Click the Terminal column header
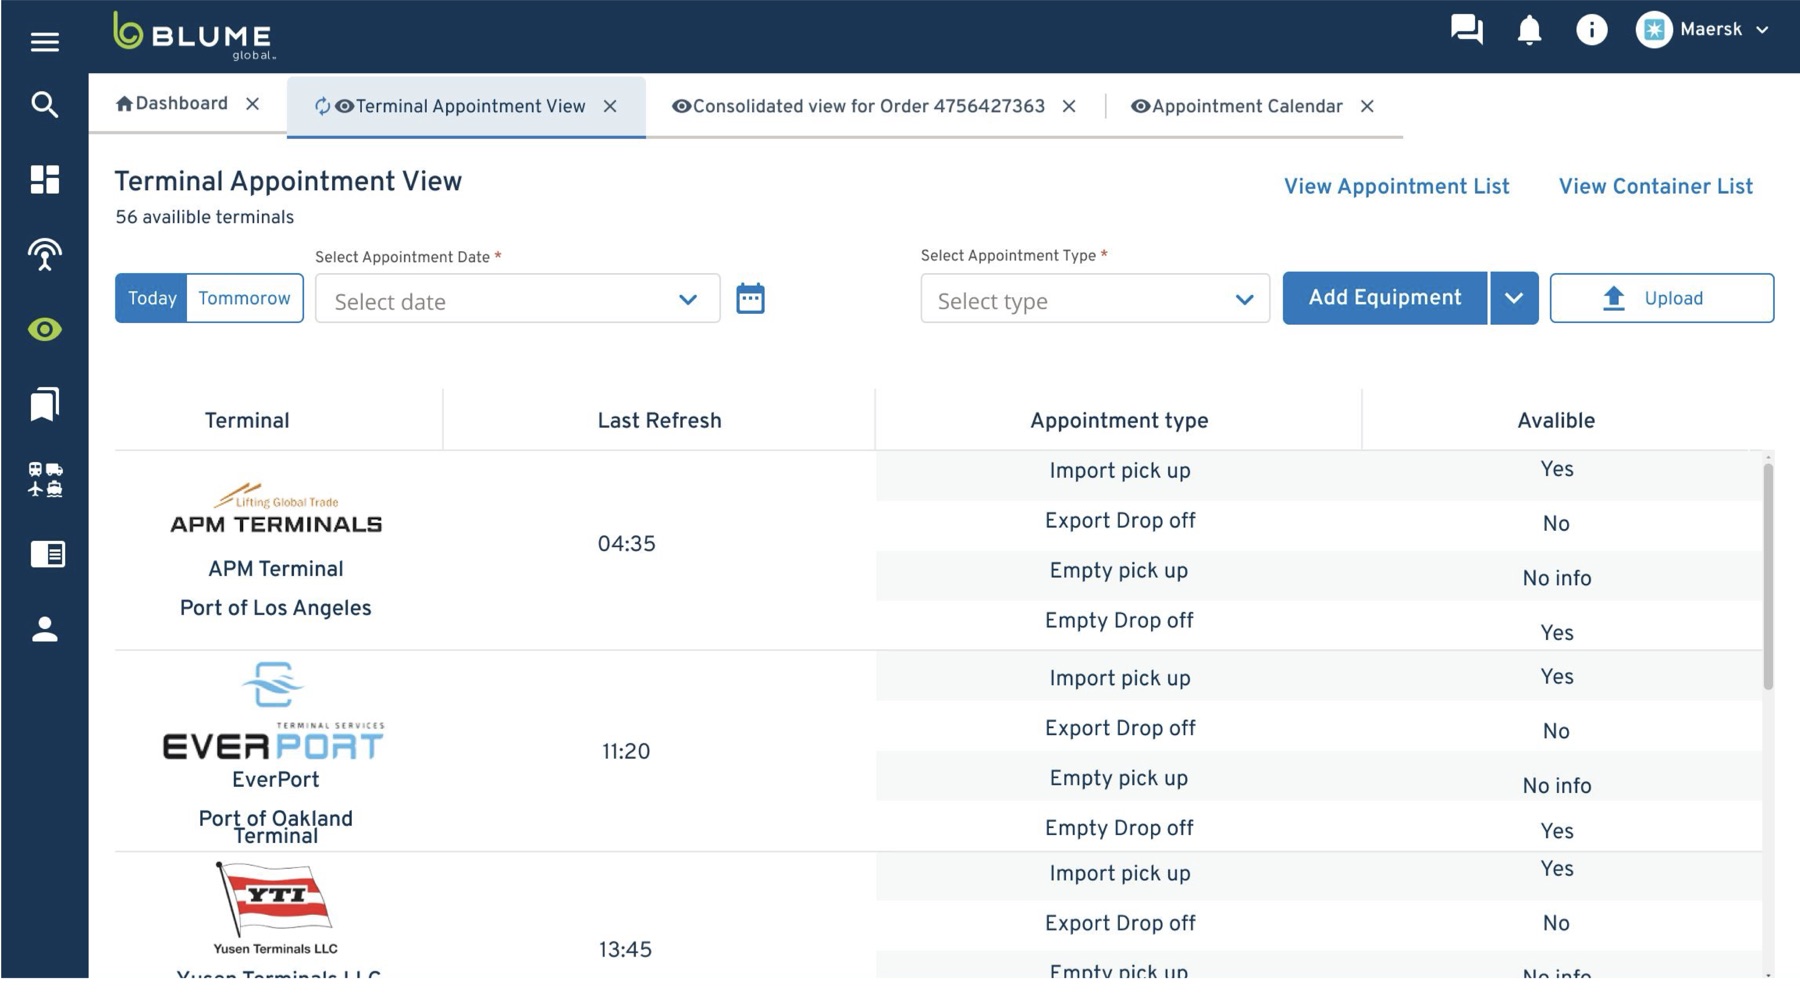 point(247,421)
